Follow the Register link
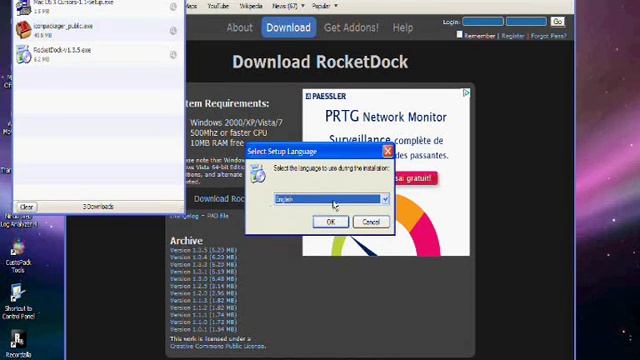This screenshot has height=360, width=640. (x=513, y=36)
